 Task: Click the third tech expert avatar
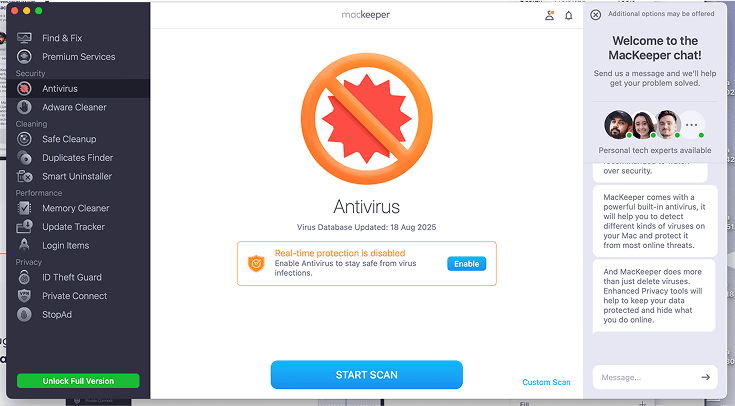coord(668,125)
